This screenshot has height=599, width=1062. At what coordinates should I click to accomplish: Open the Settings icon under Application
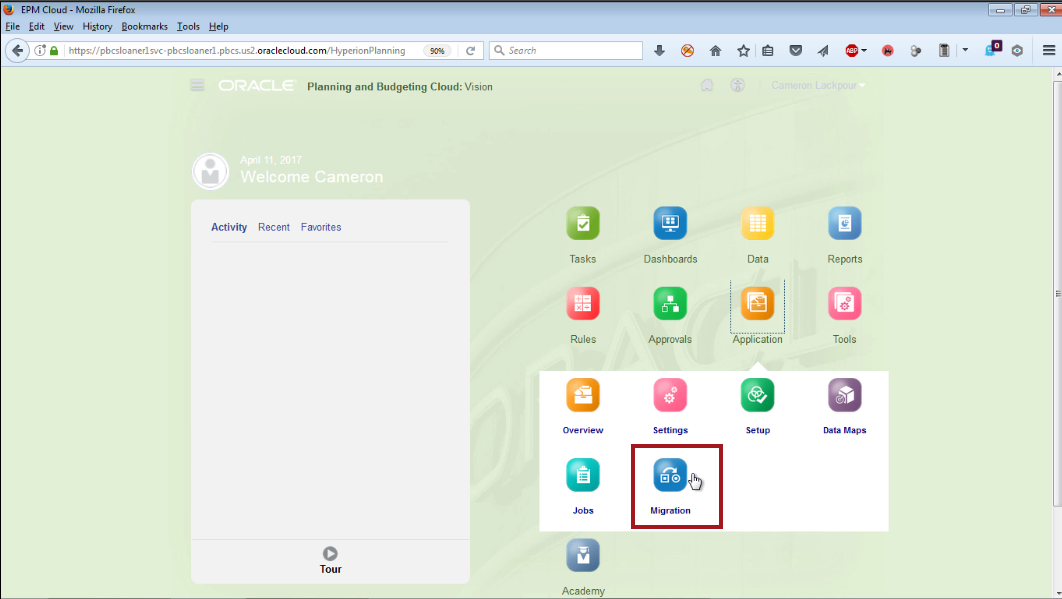(x=670, y=395)
